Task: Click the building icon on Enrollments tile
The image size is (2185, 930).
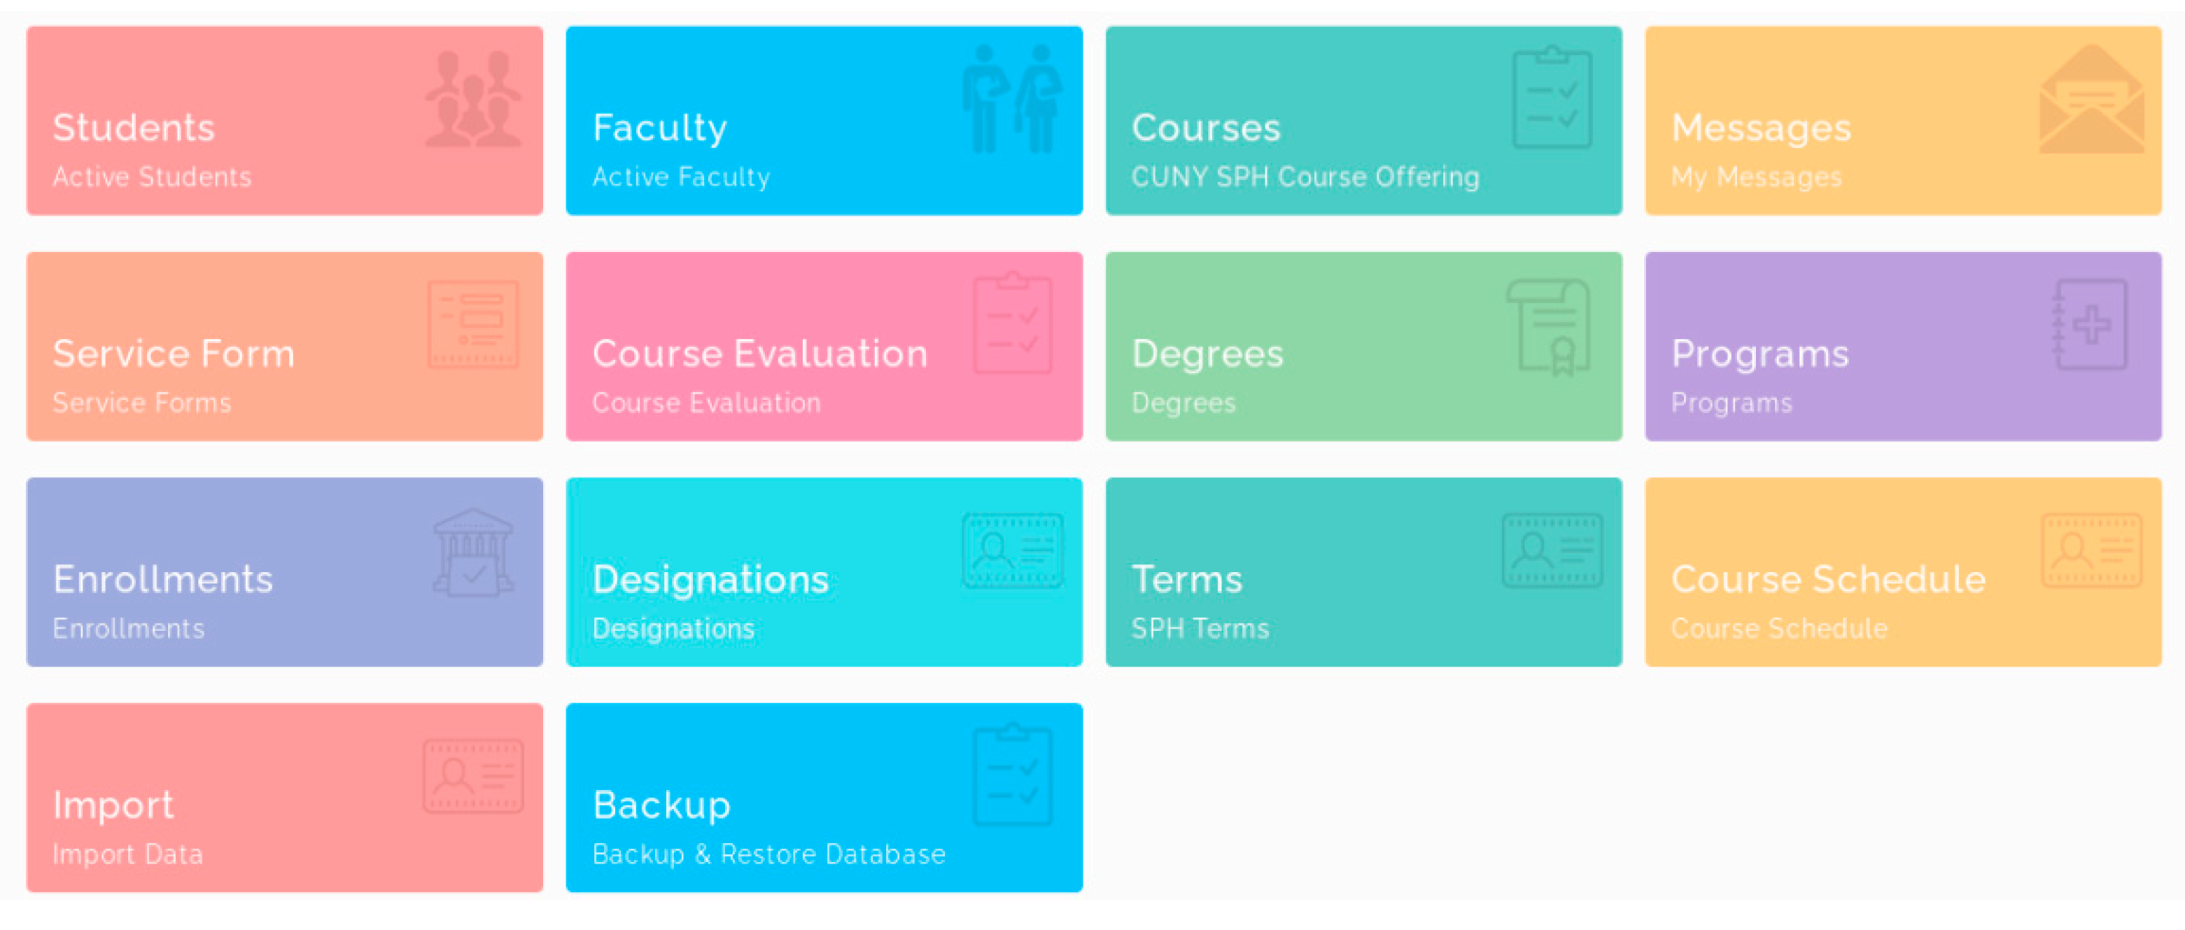Action: click(x=473, y=552)
